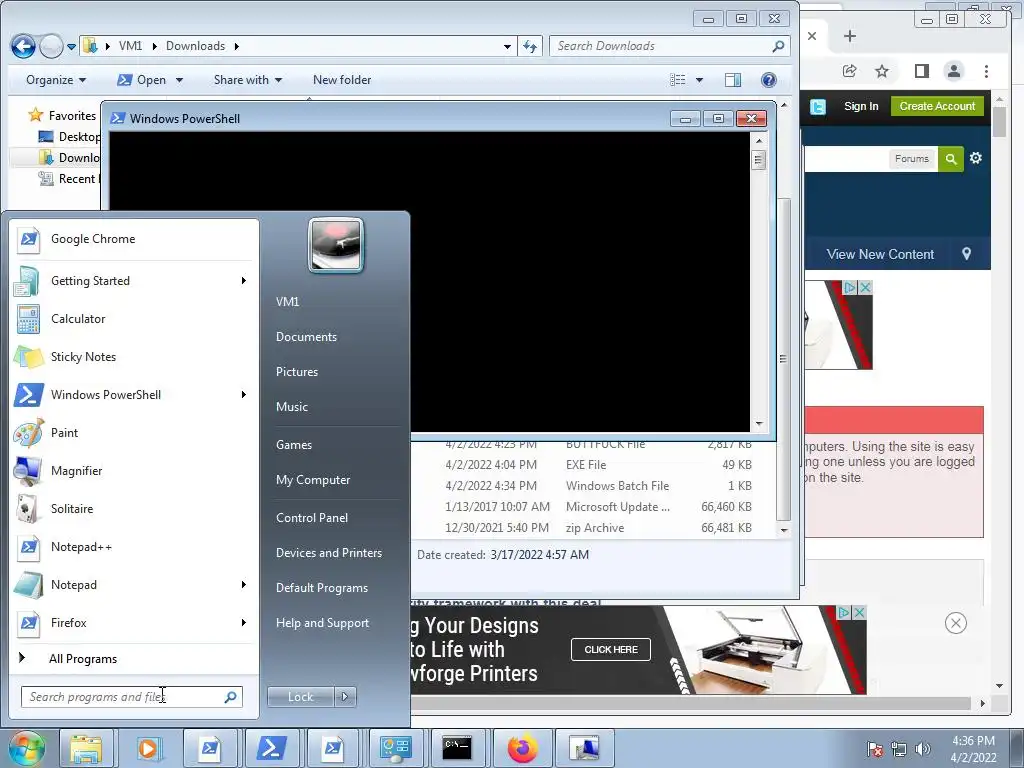Launch Firefox from Start menu list

[x=134, y=622]
